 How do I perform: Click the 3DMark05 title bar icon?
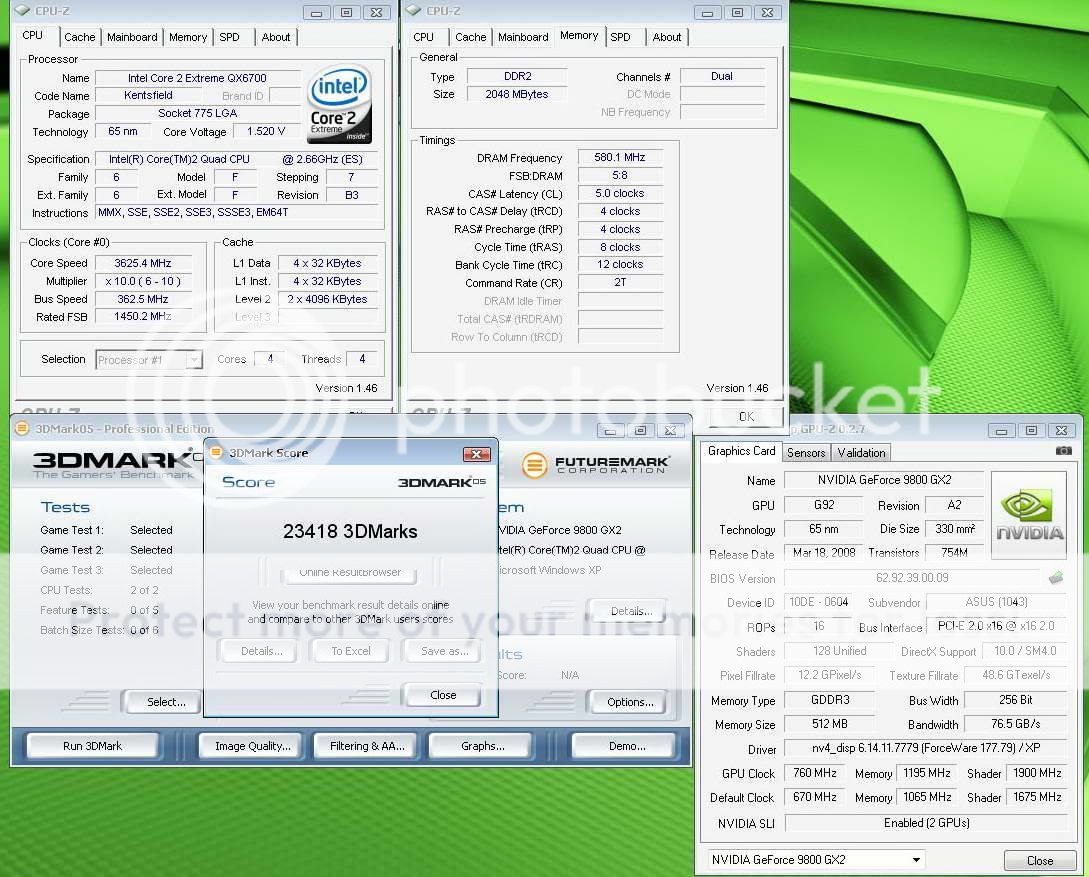pyautogui.click(x=22, y=428)
